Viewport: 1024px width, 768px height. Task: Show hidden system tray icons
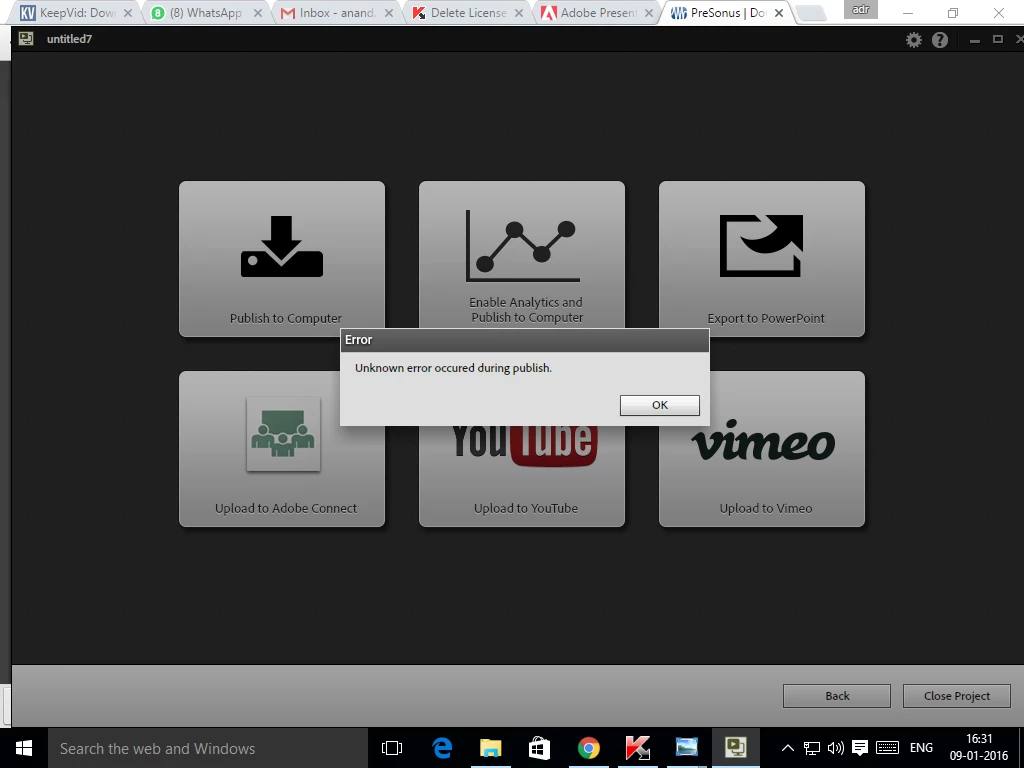[x=788, y=748]
